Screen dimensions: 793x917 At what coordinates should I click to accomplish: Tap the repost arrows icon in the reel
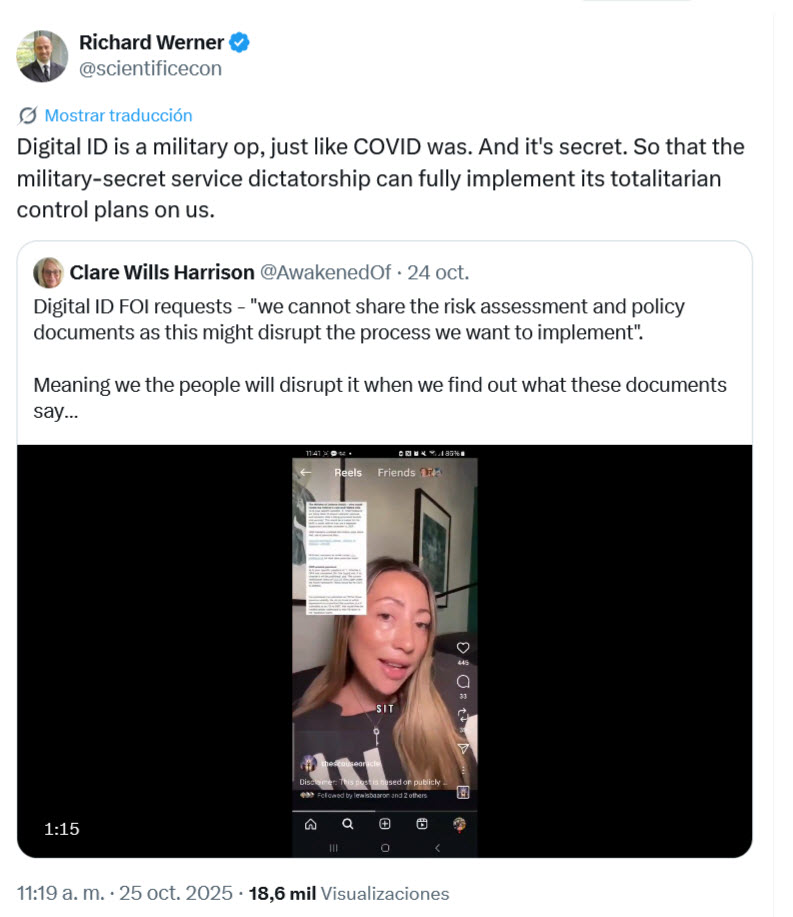coord(462,715)
